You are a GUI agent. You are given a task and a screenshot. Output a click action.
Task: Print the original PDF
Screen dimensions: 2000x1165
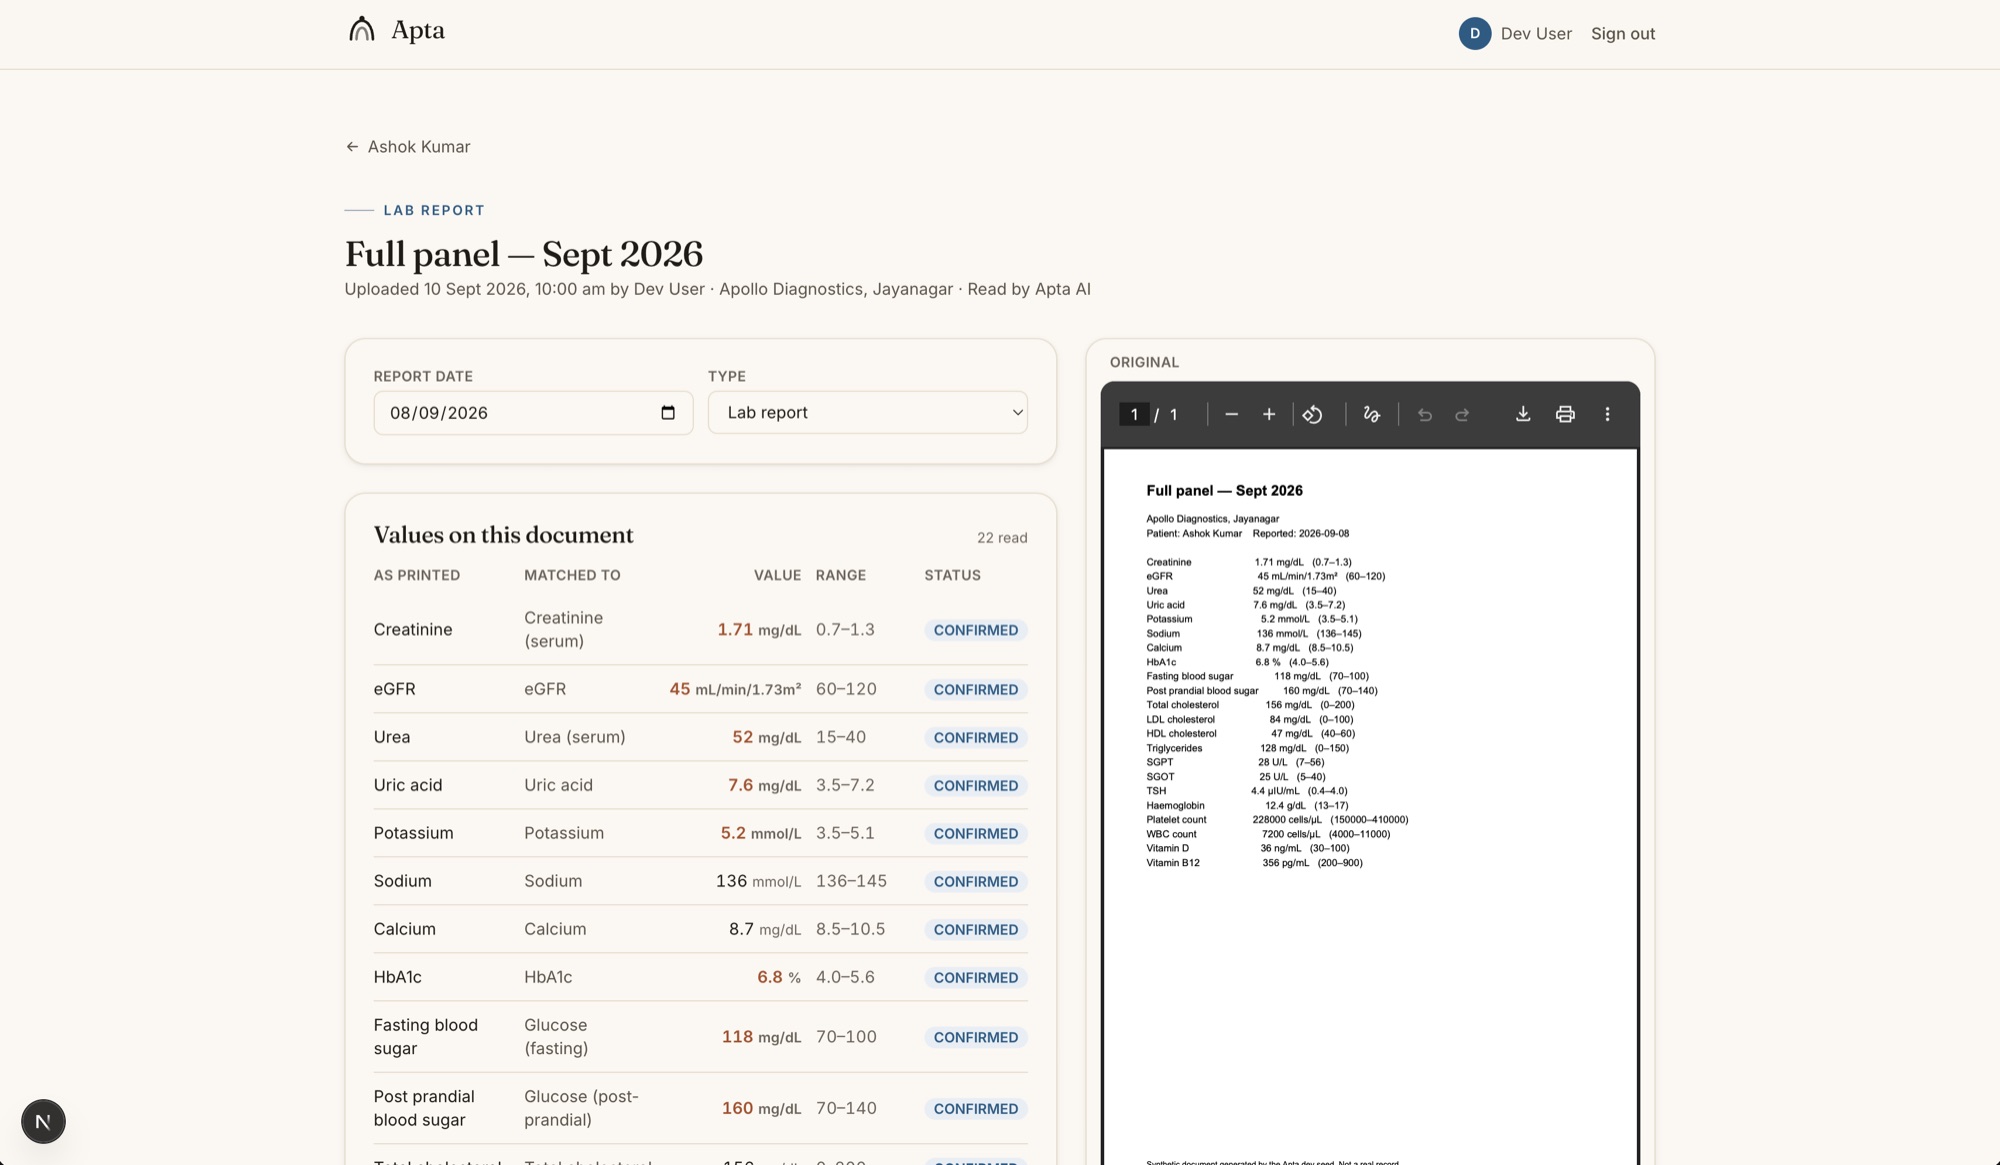point(1565,414)
